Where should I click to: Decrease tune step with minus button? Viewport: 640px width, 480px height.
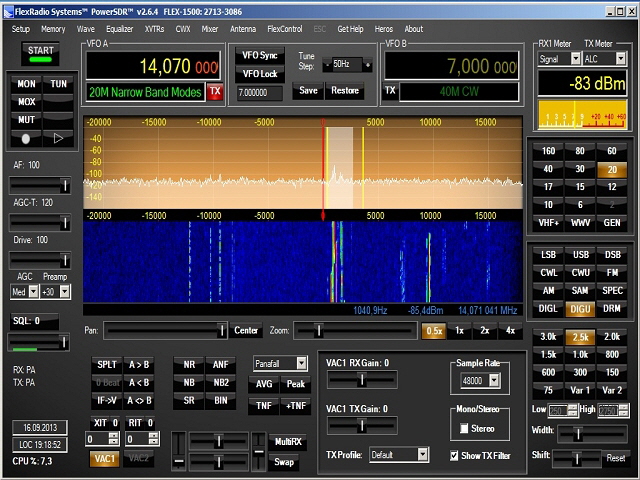327,64
